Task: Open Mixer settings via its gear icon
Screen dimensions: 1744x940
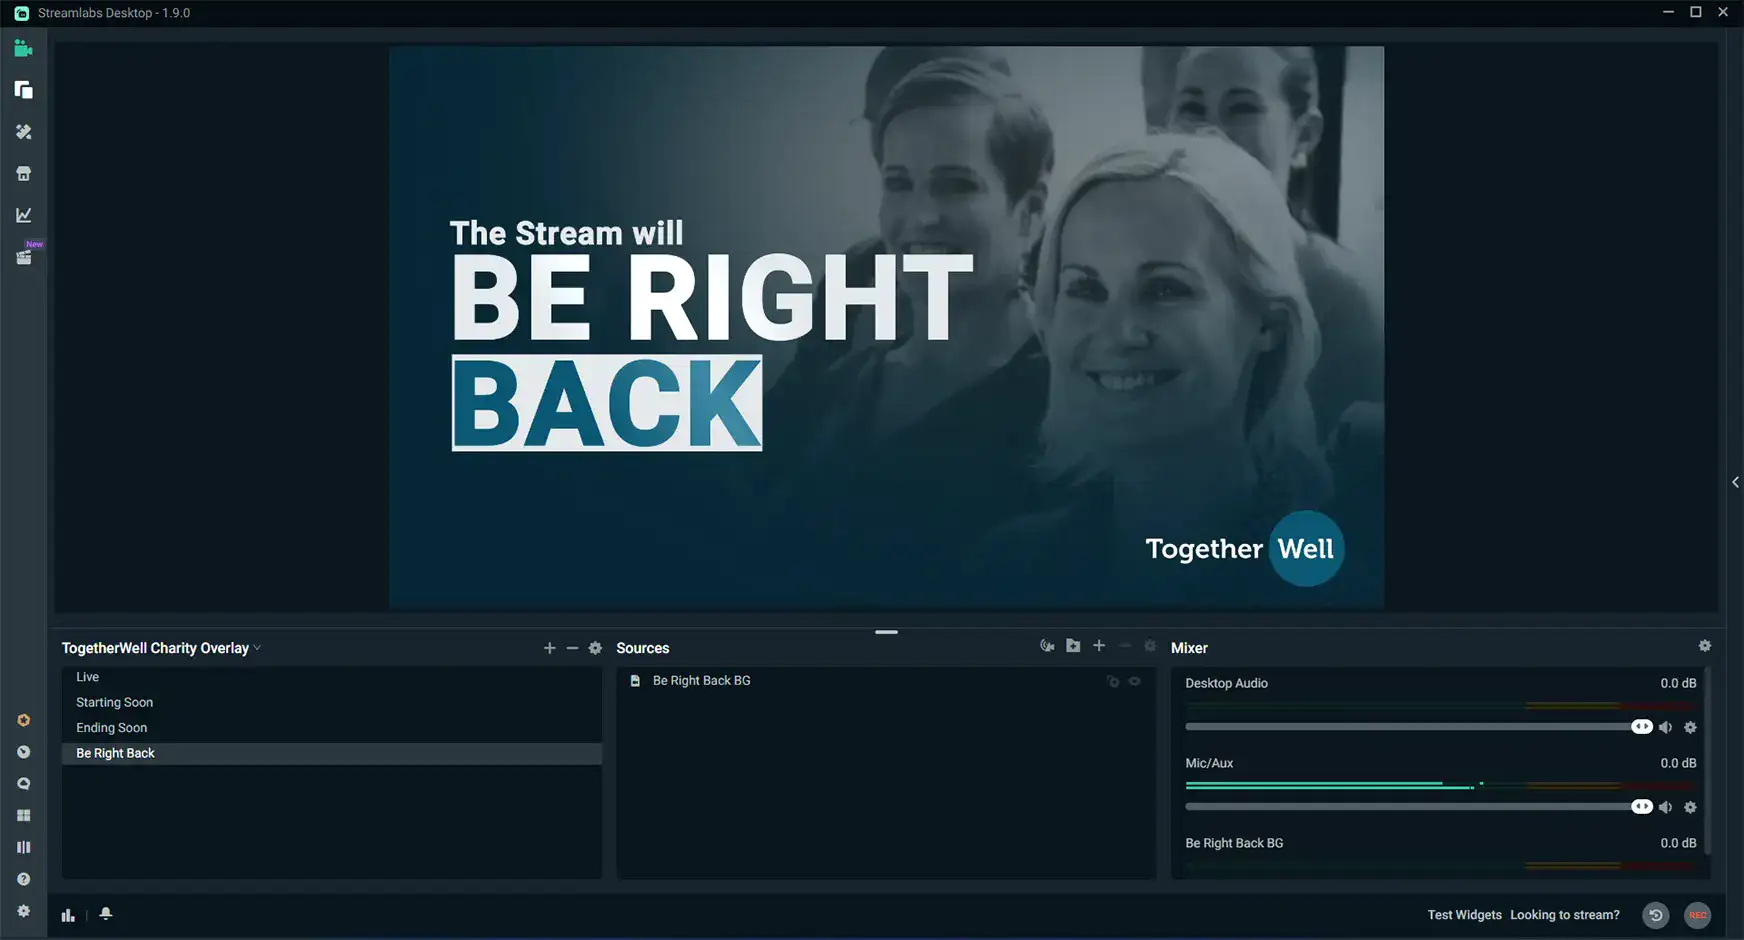Action: pyautogui.click(x=1705, y=646)
